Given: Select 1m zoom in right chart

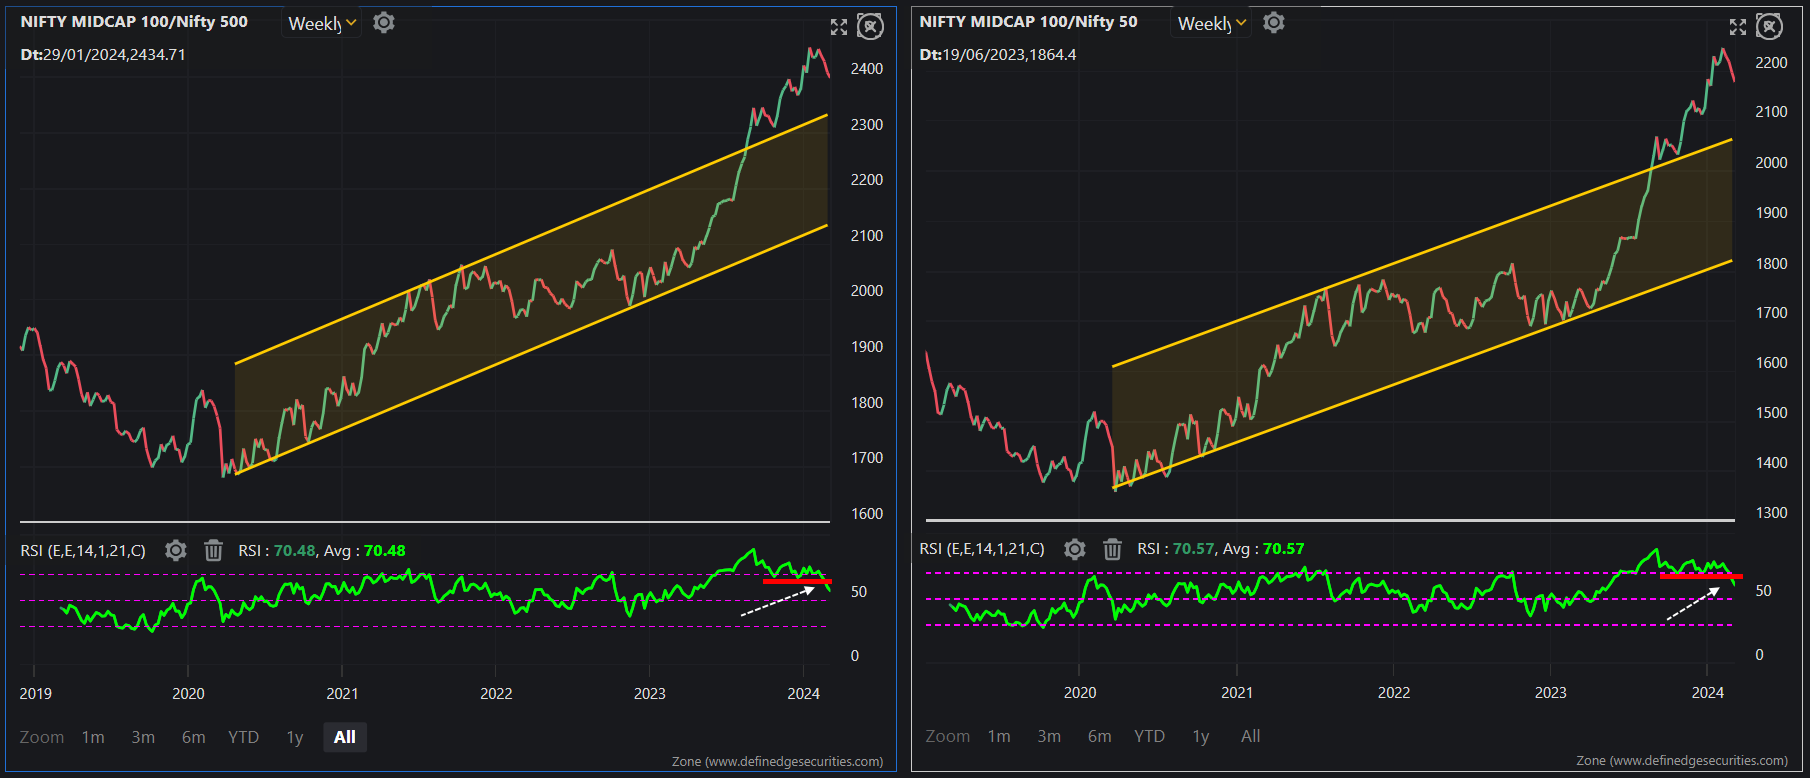Looking at the screenshot, I should point(999,736).
